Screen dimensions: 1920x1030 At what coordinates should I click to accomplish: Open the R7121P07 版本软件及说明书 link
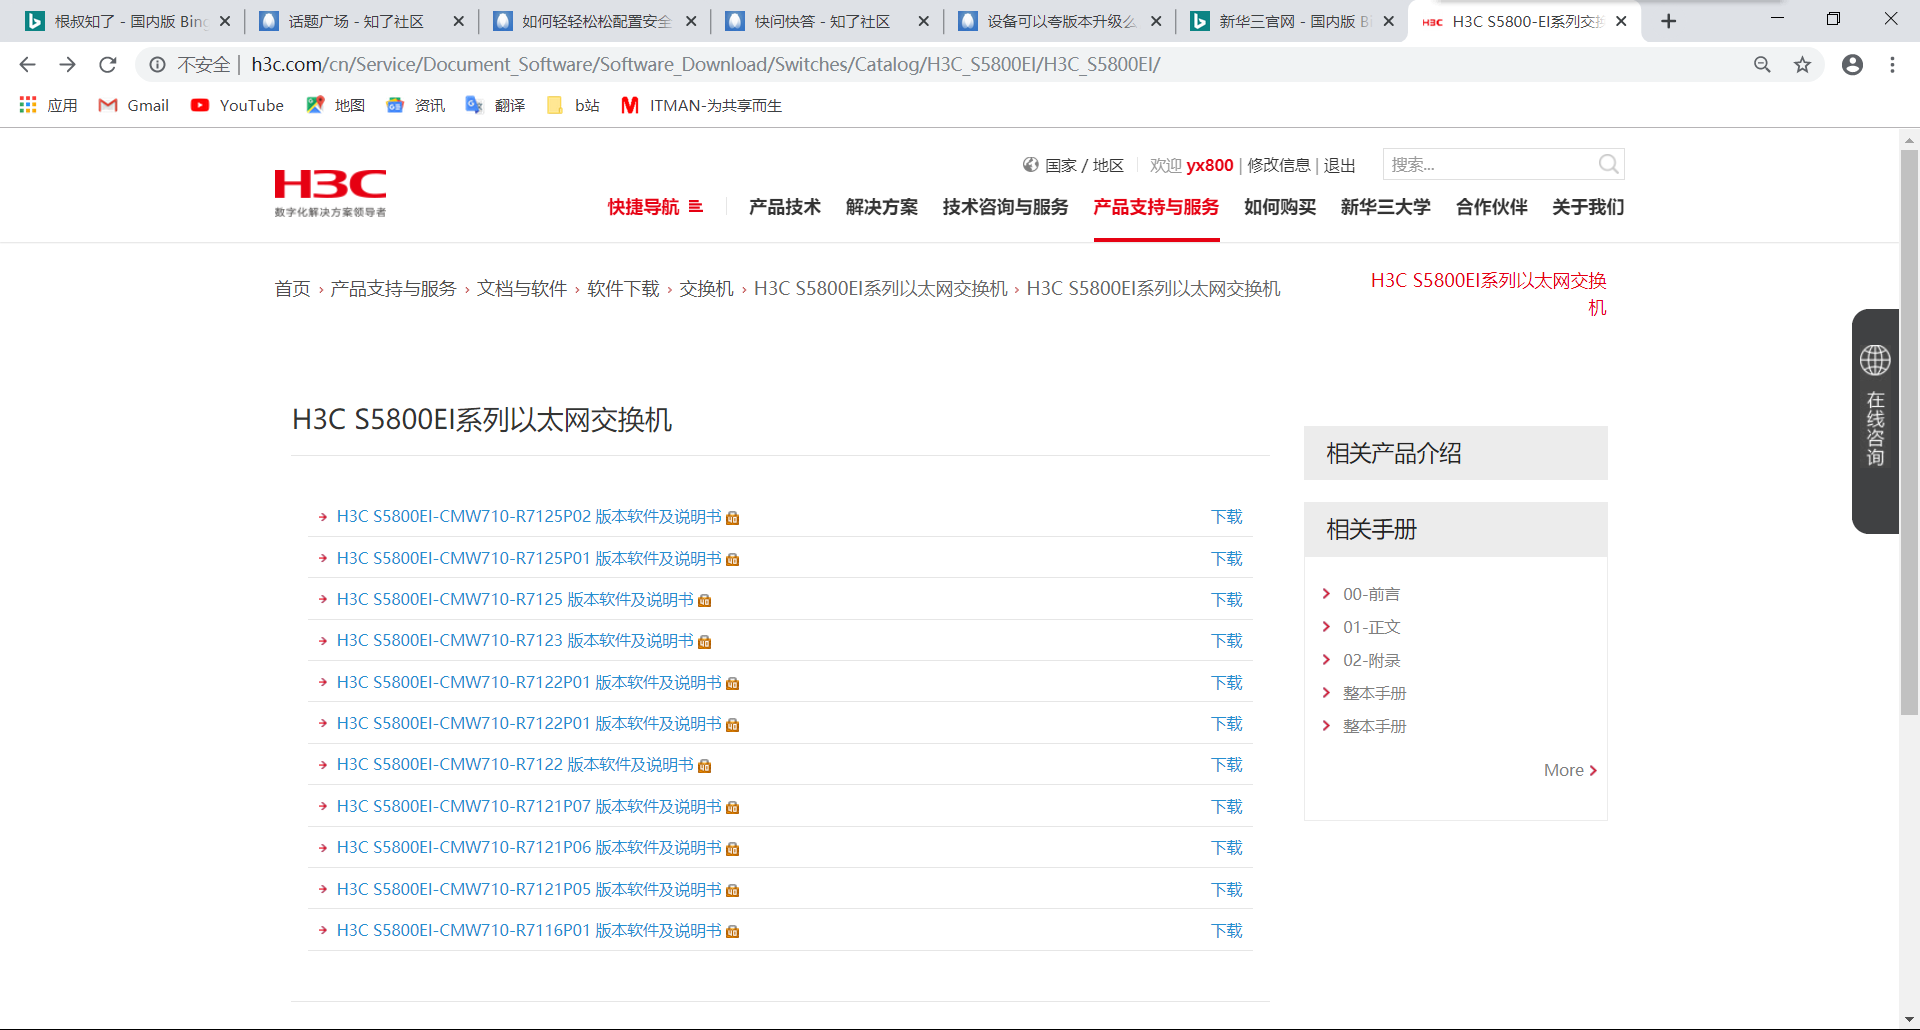pyautogui.click(x=529, y=807)
